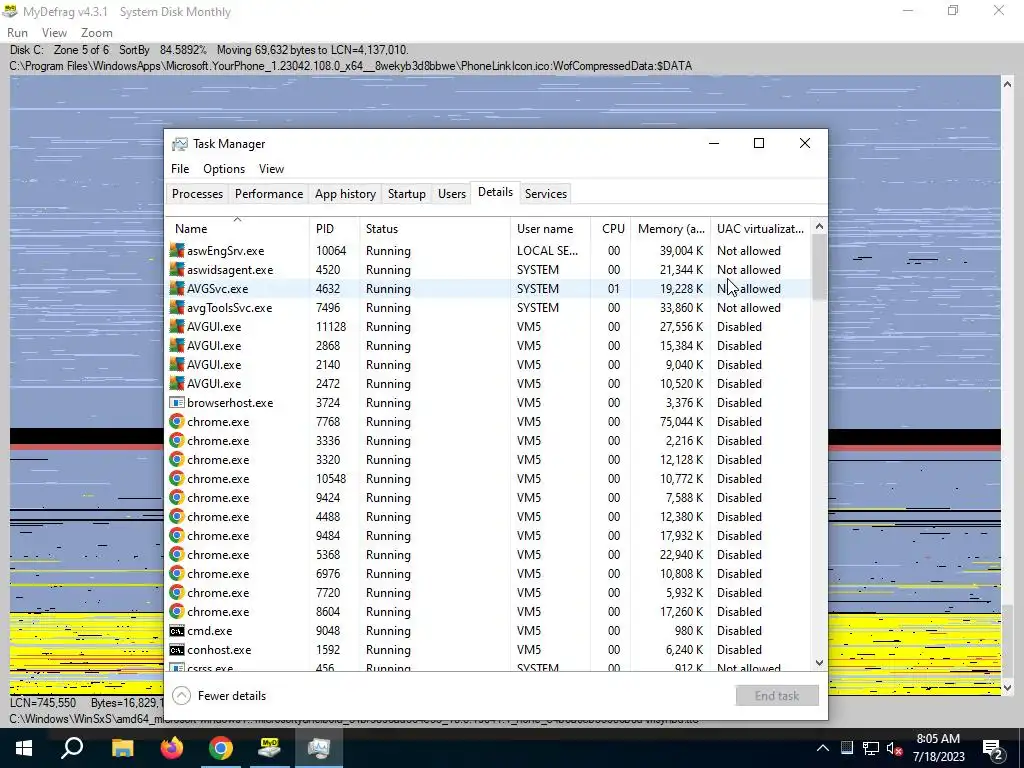Open the notification center icon
Image resolution: width=1024 pixels, height=768 pixels.
[993, 749]
